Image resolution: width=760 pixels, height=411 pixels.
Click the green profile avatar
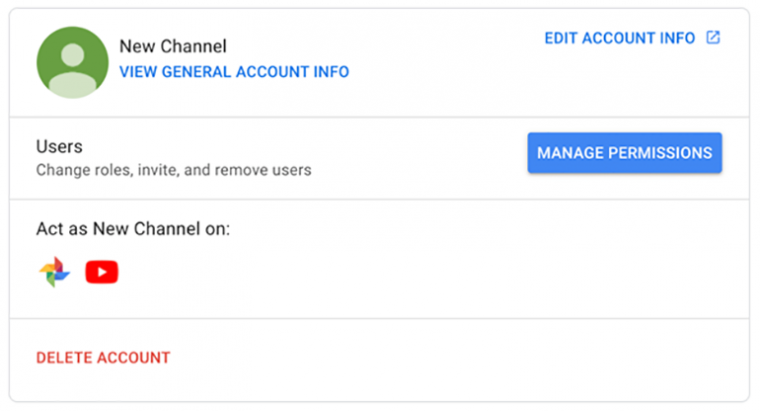click(73, 63)
